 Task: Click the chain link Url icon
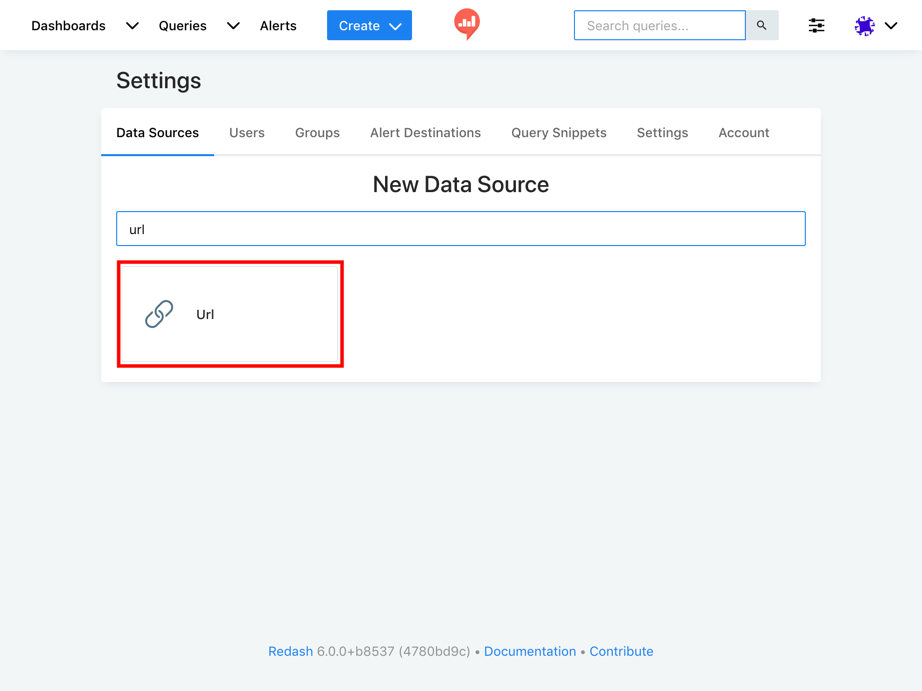pyautogui.click(x=159, y=314)
